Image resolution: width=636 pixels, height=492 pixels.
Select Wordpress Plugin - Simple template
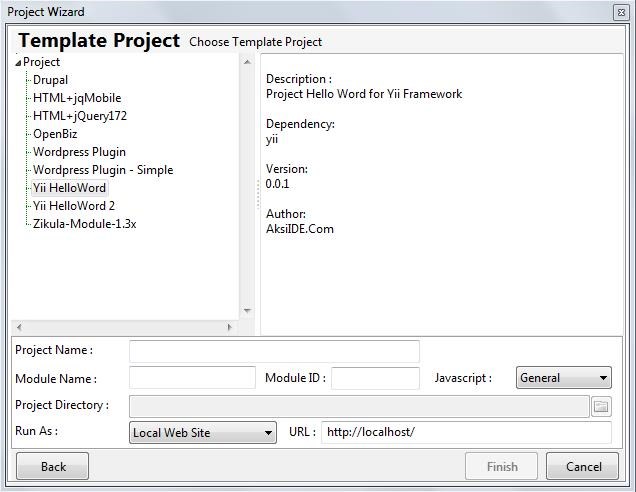click(103, 170)
